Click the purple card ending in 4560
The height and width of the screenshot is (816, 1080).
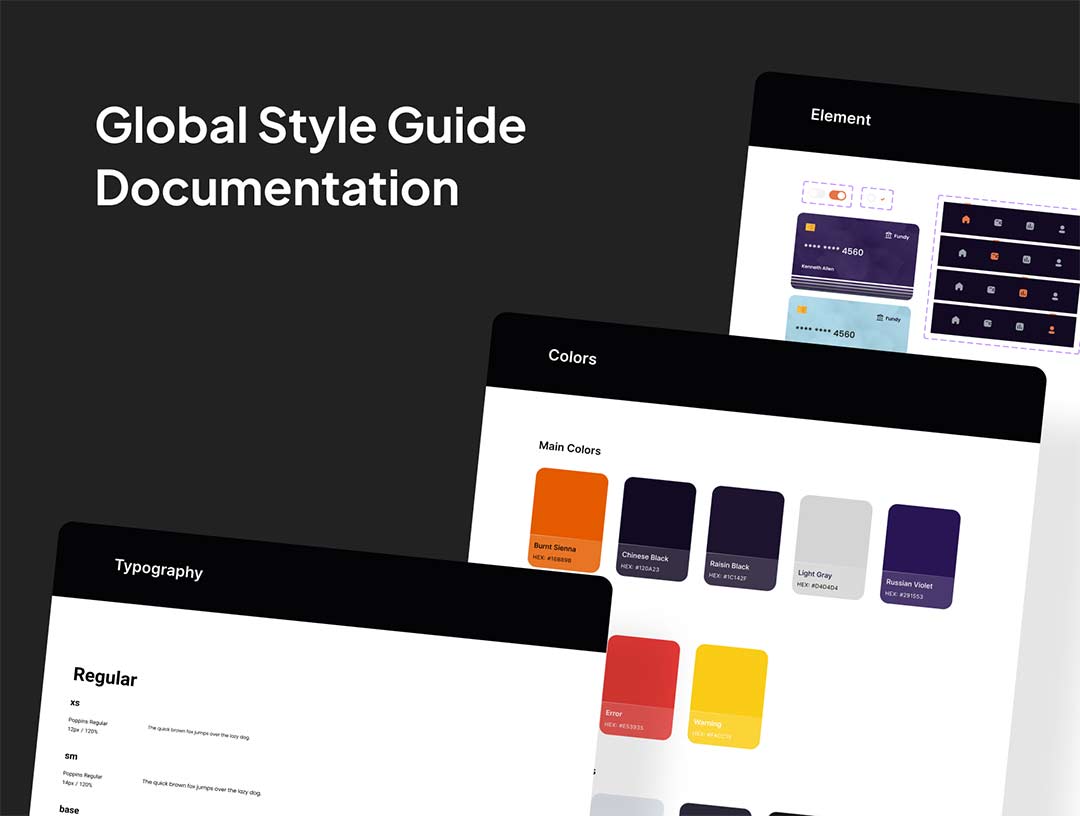855,257
